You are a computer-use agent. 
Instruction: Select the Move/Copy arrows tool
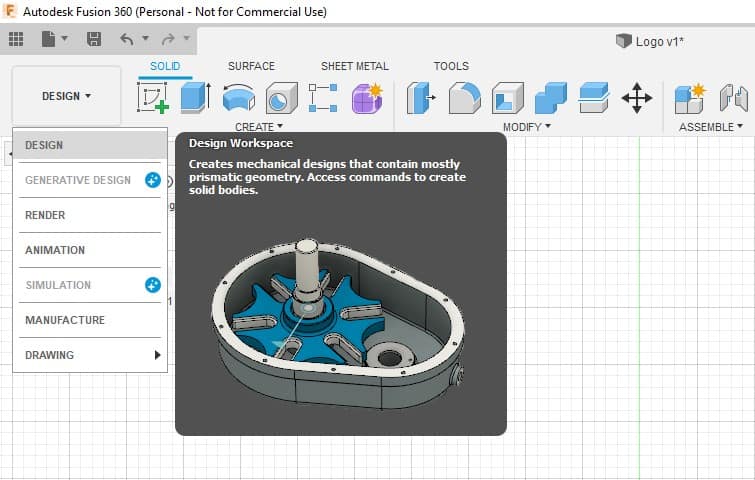[637, 98]
